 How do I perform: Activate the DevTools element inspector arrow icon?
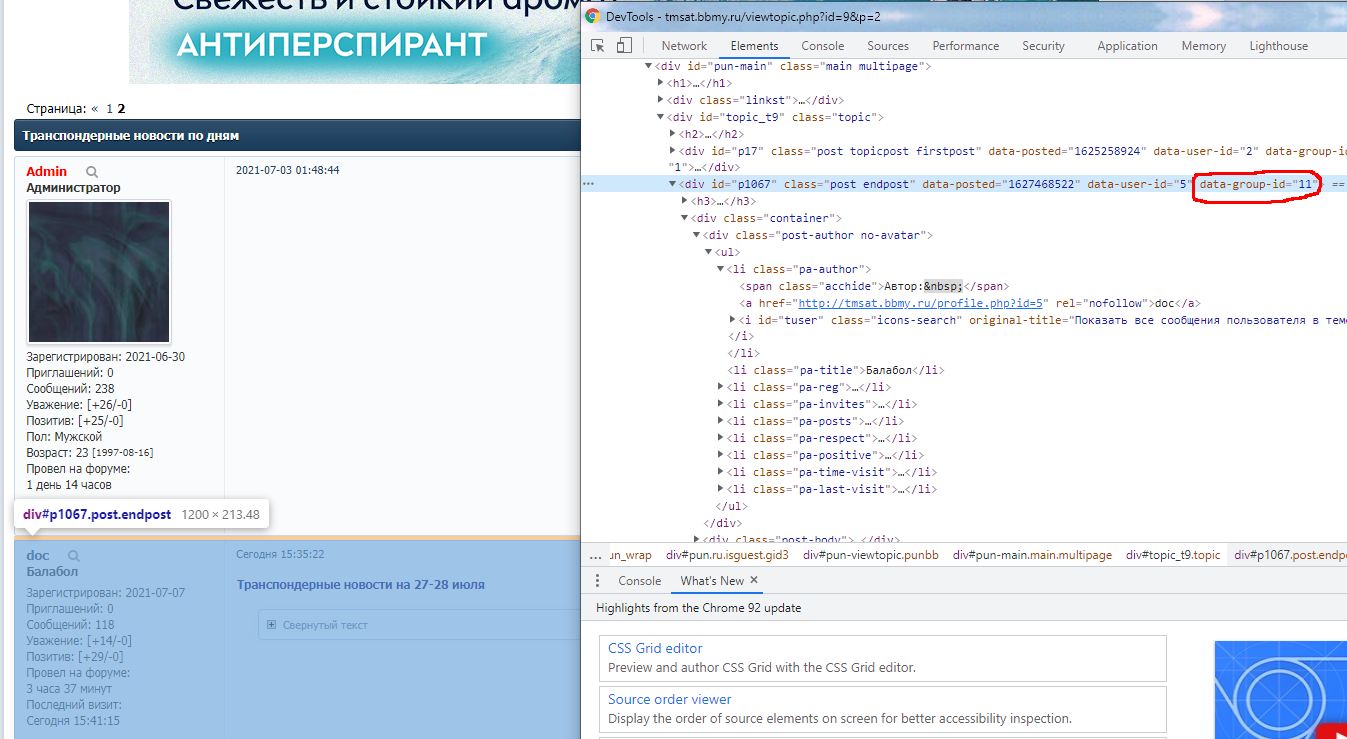point(598,46)
